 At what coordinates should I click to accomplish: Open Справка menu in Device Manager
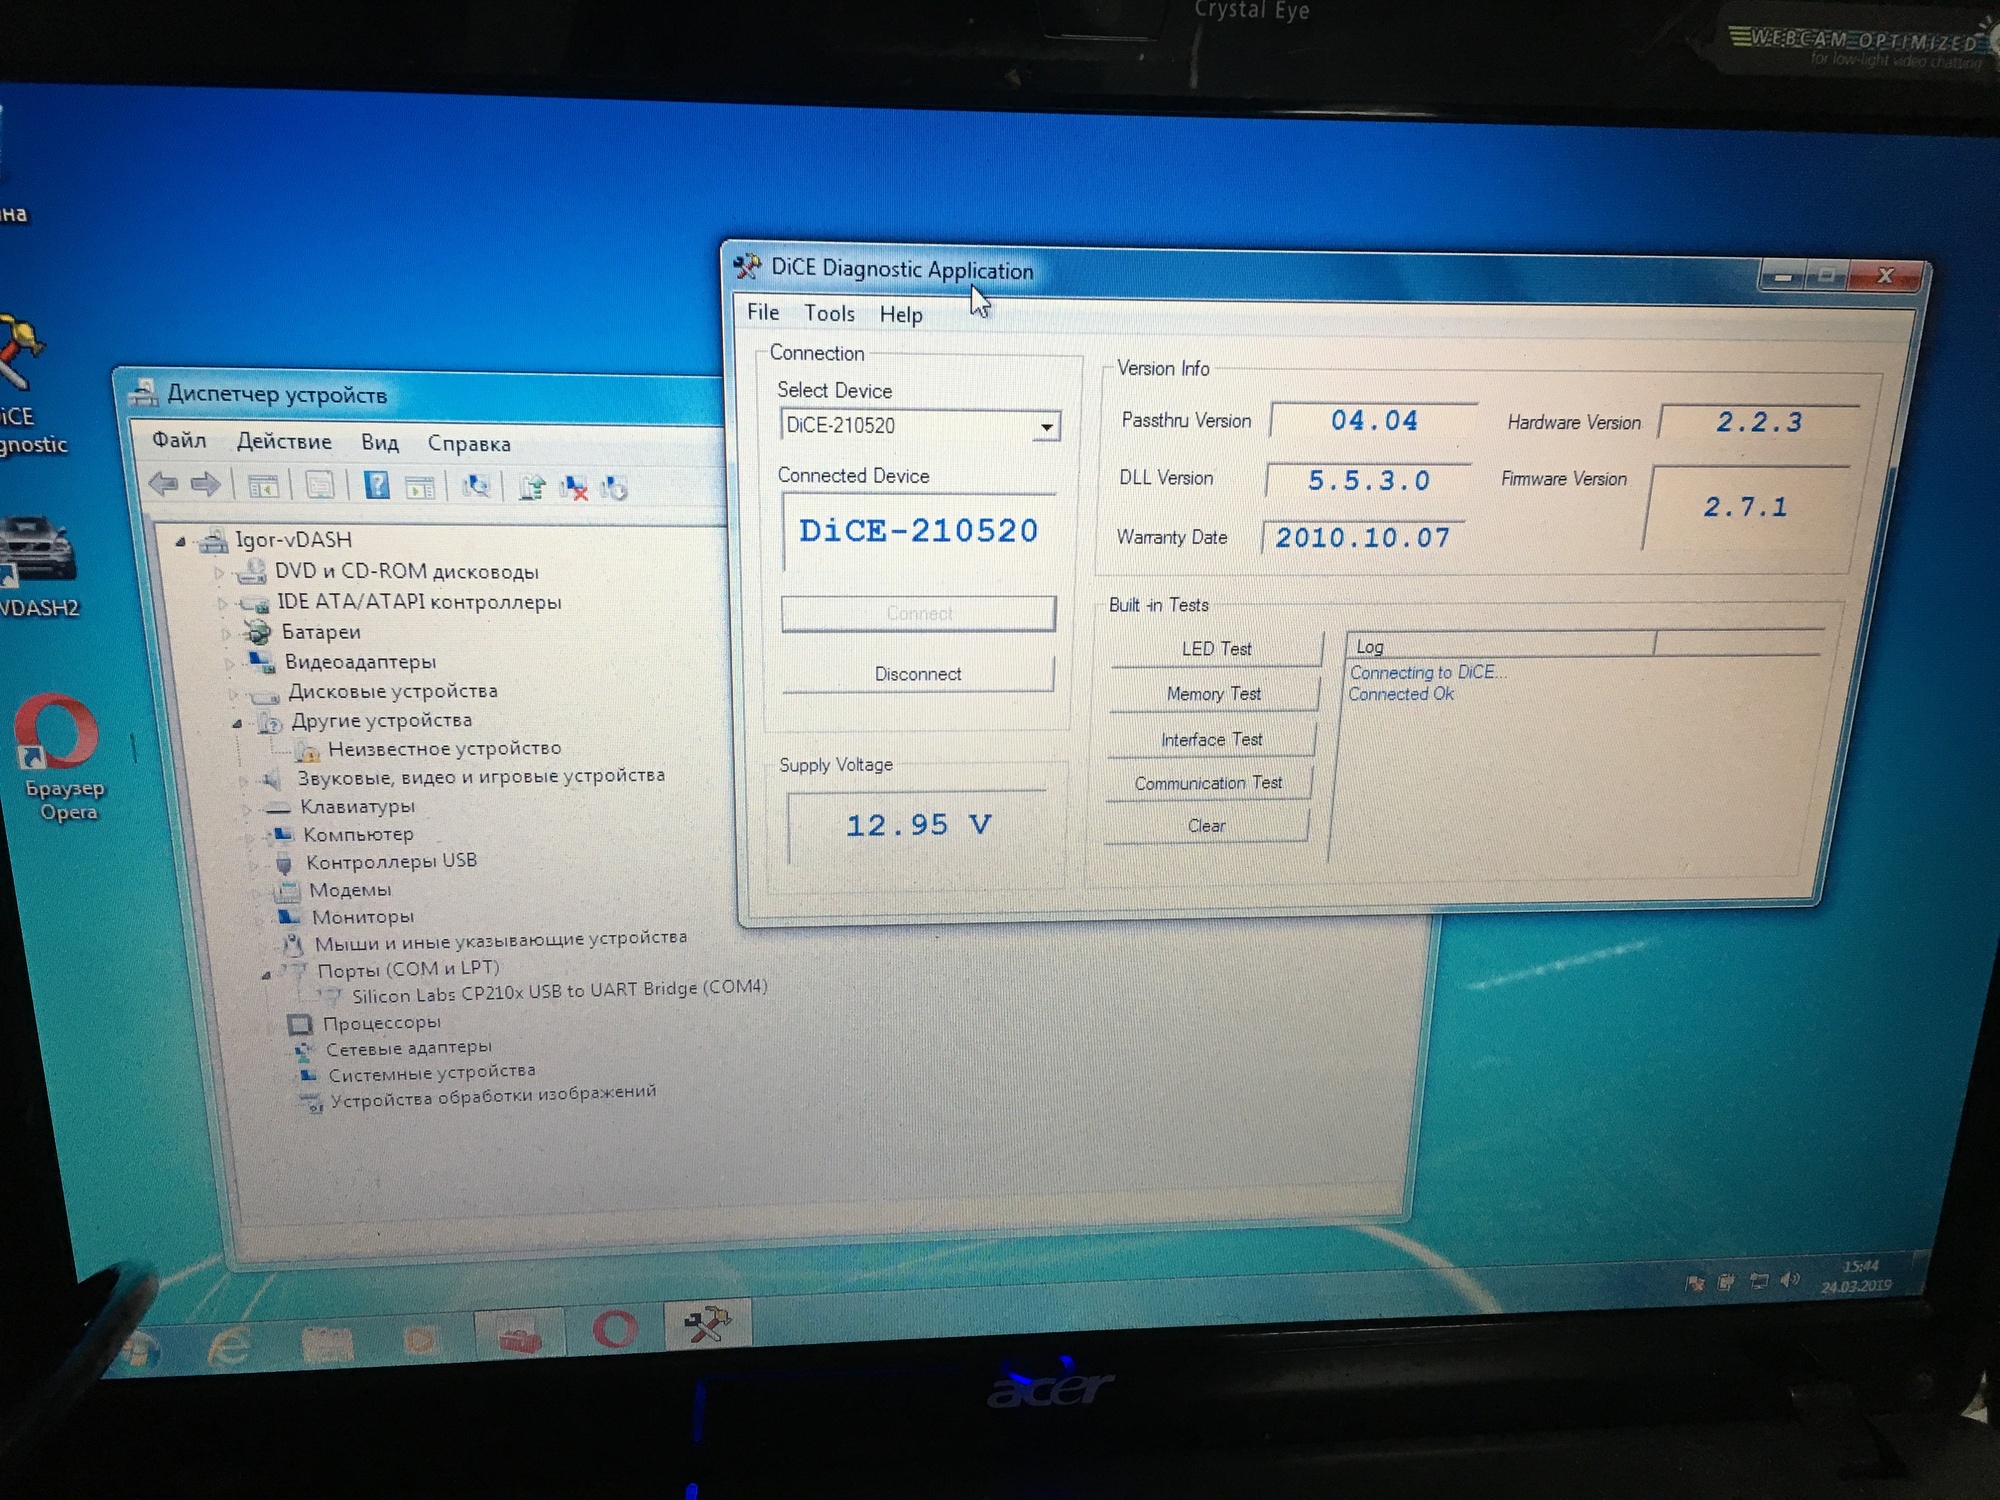point(469,443)
